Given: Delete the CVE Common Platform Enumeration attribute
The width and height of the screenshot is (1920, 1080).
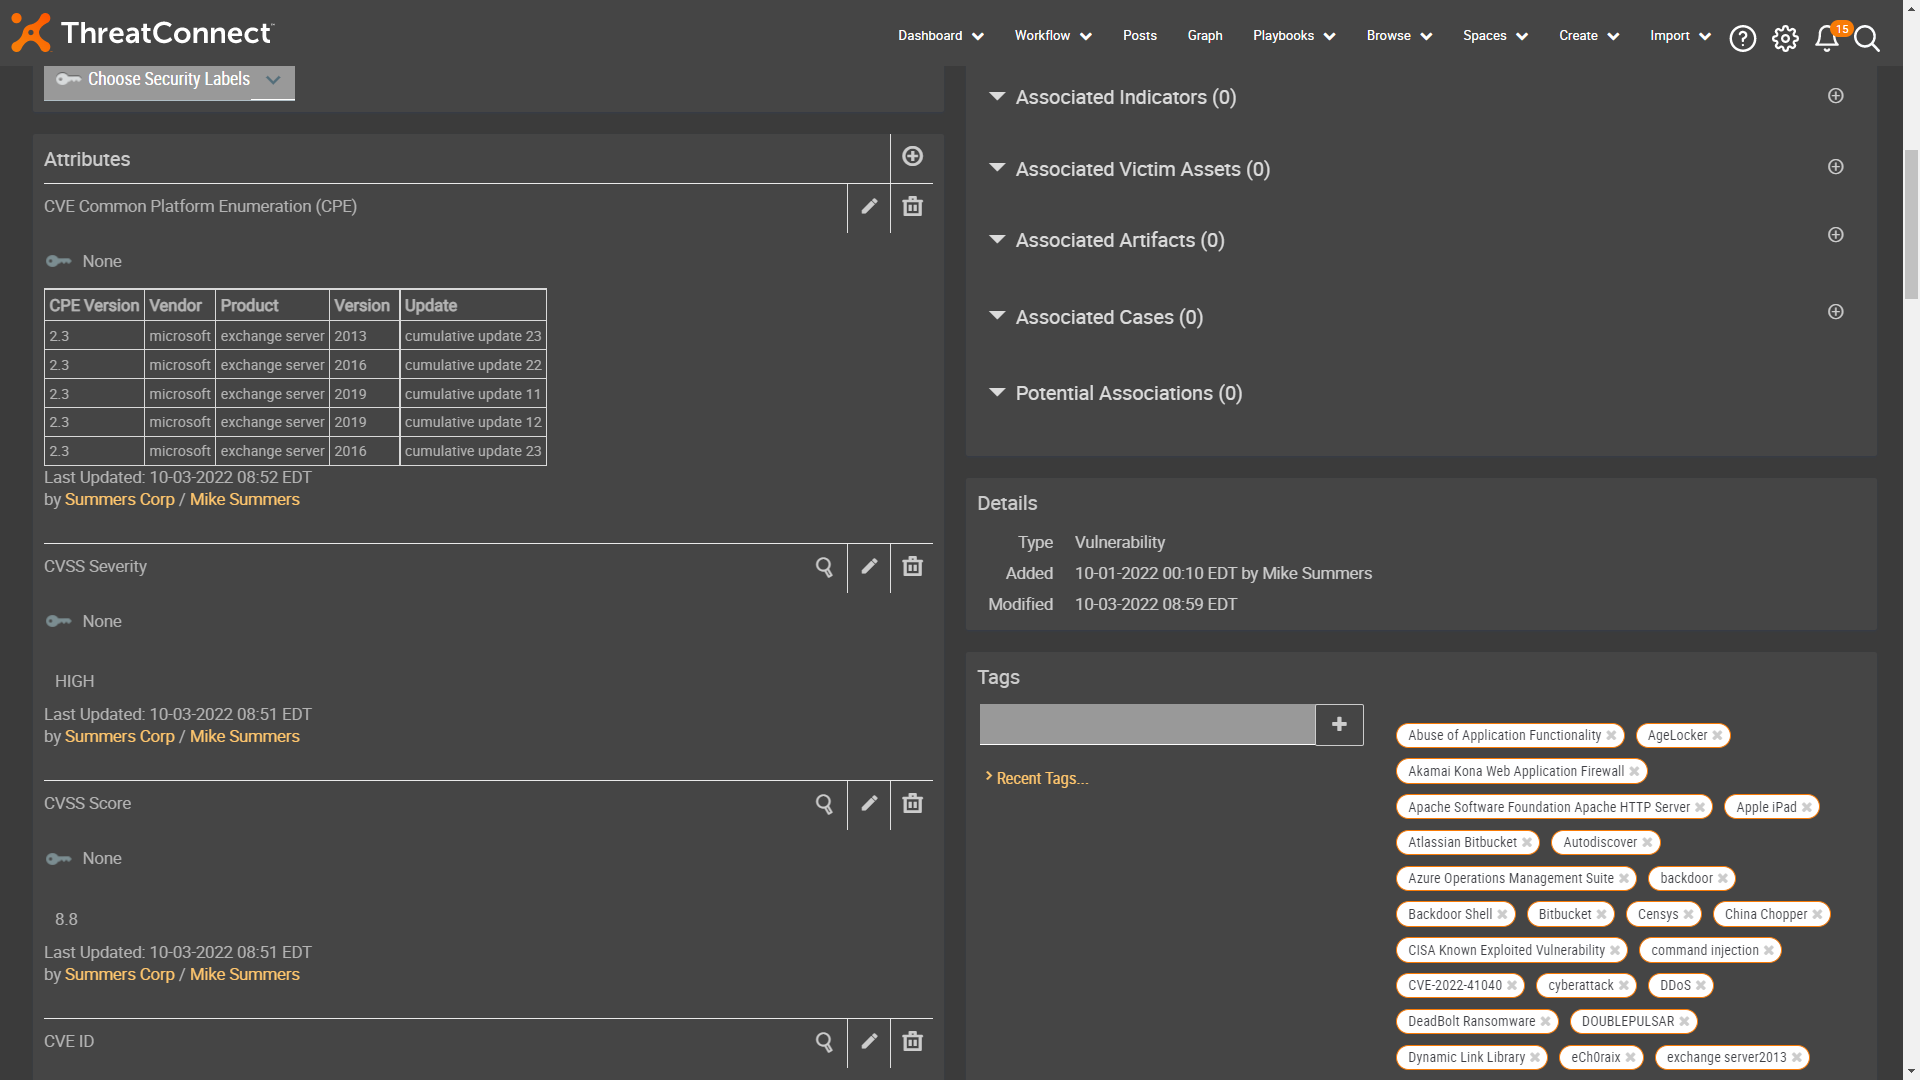Looking at the screenshot, I should click(x=912, y=206).
